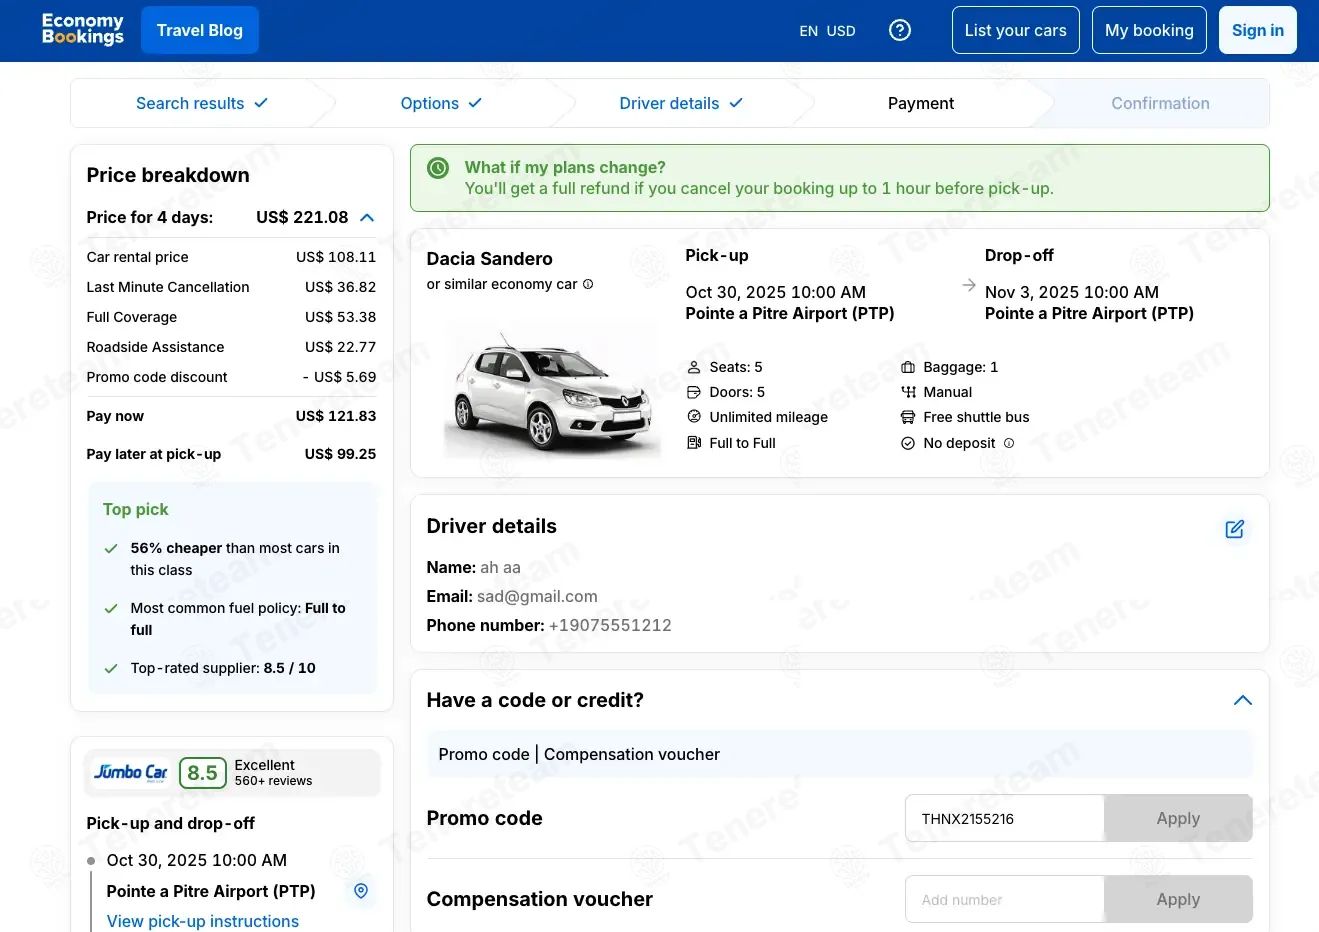Click the promo code input field
The image size is (1319, 932).
tap(1005, 818)
